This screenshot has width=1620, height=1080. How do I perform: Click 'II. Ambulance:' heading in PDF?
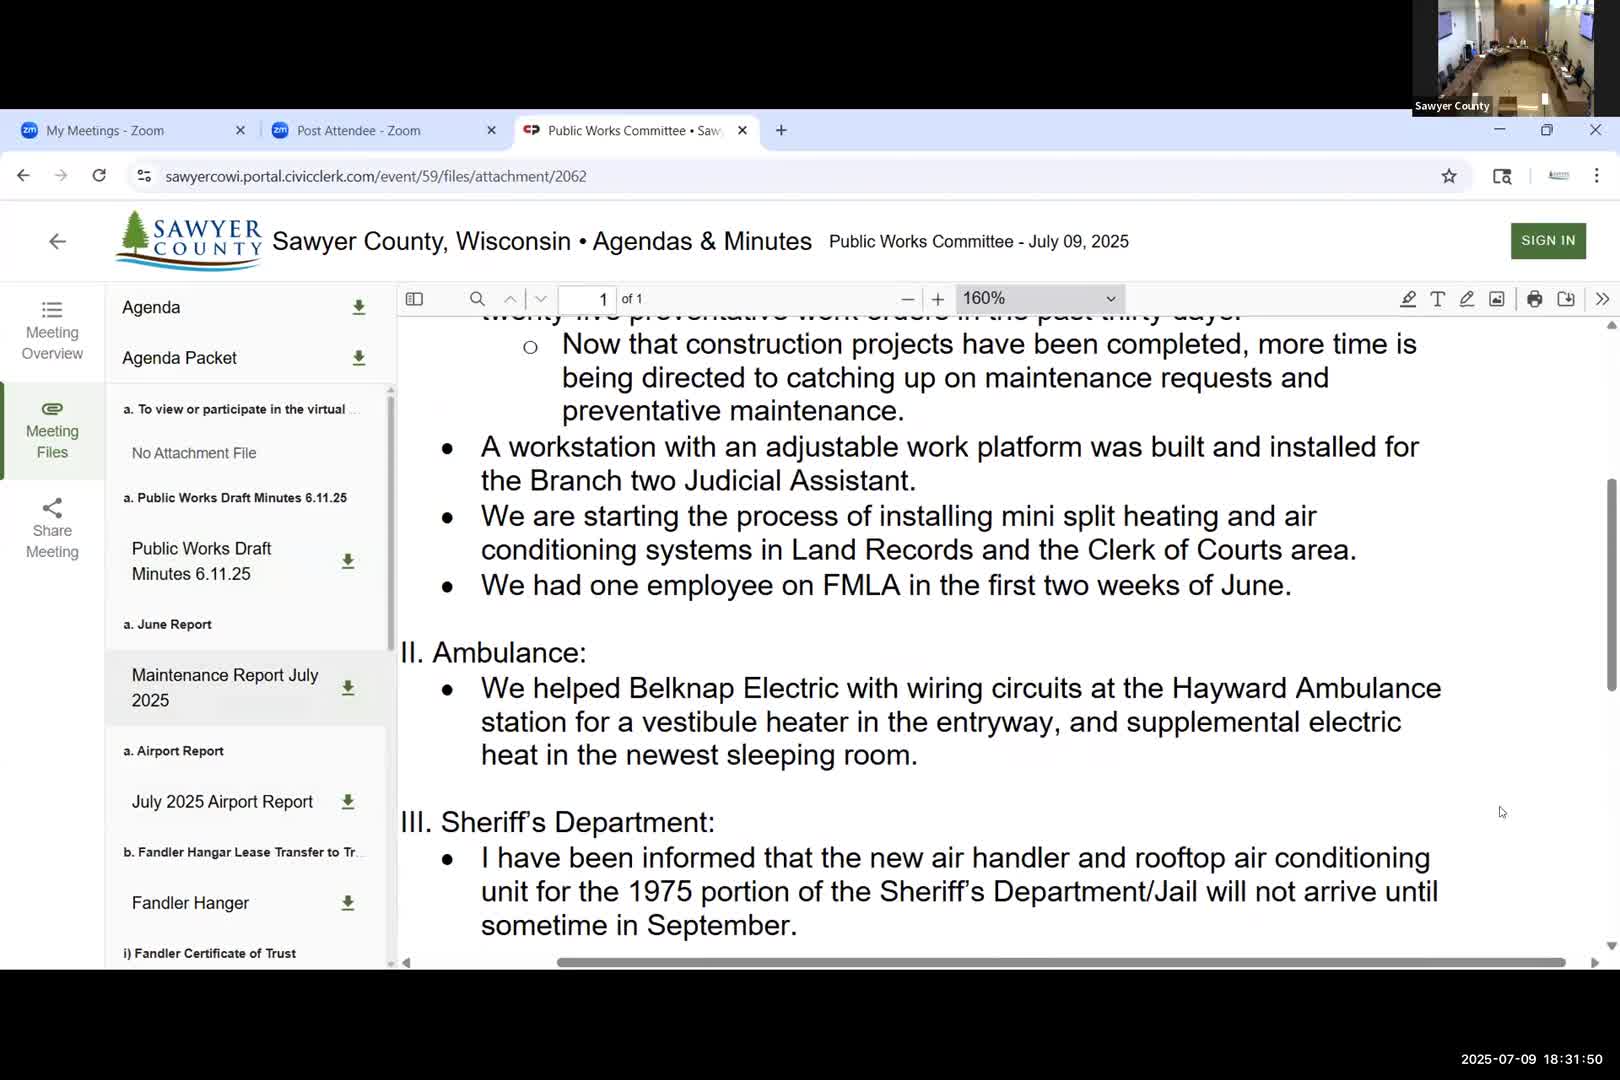pos(493,653)
